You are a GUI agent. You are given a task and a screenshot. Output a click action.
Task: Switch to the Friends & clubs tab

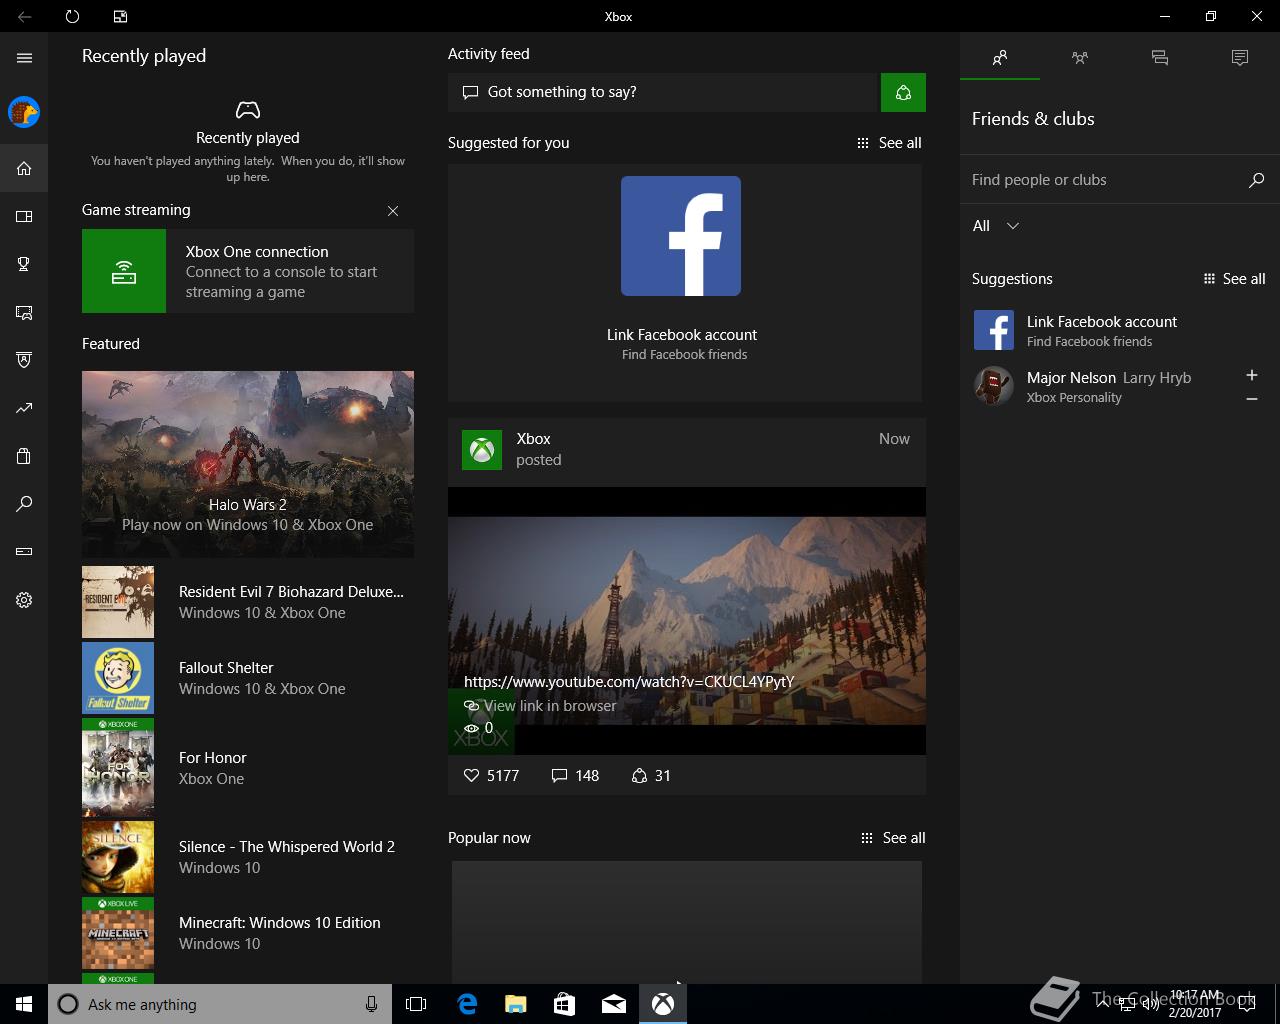click(1000, 58)
